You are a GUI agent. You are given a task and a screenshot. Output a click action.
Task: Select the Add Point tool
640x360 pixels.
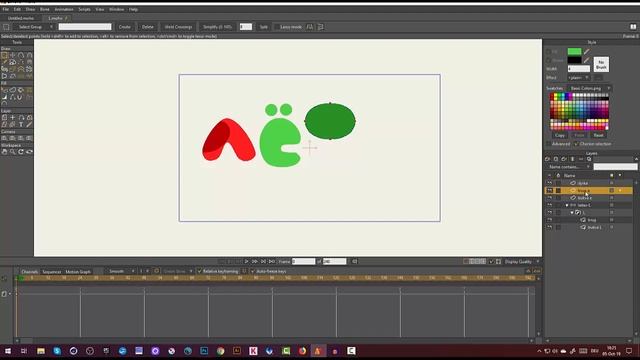[21, 55]
